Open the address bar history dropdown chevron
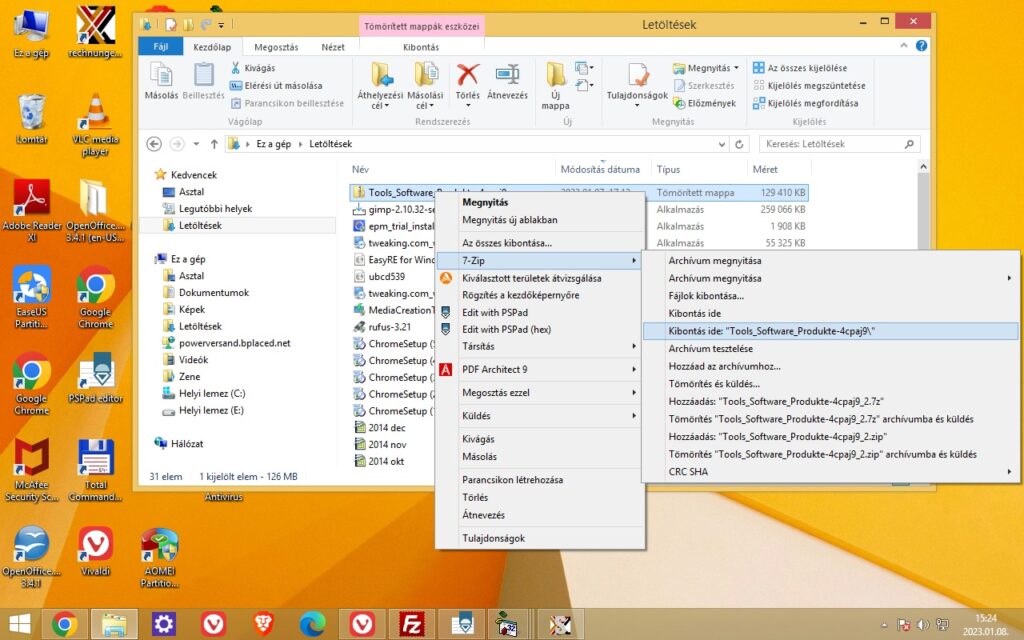The image size is (1024, 640). click(722, 144)
